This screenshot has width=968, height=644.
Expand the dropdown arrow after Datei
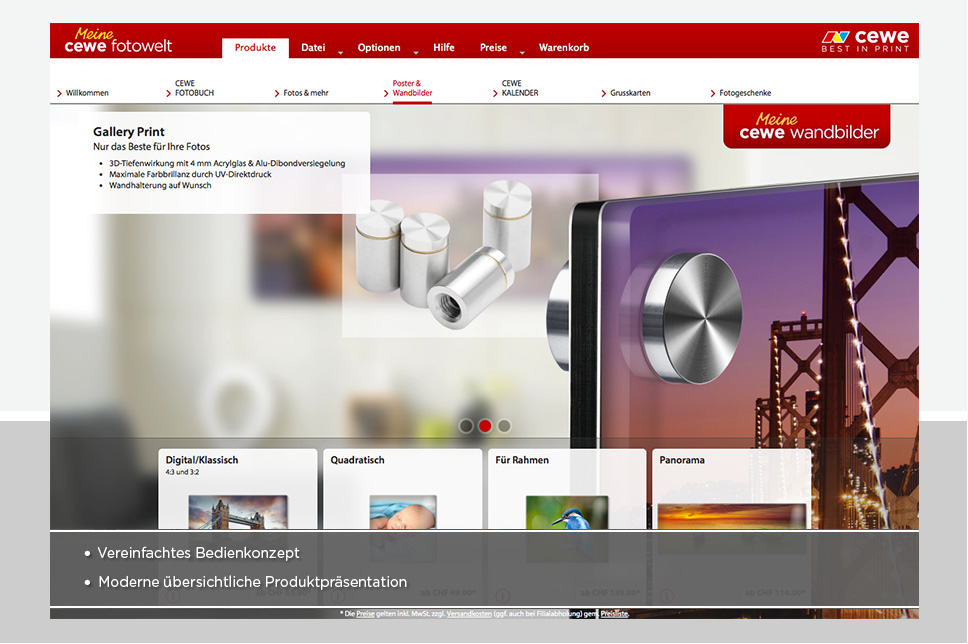tap(340, 53)
